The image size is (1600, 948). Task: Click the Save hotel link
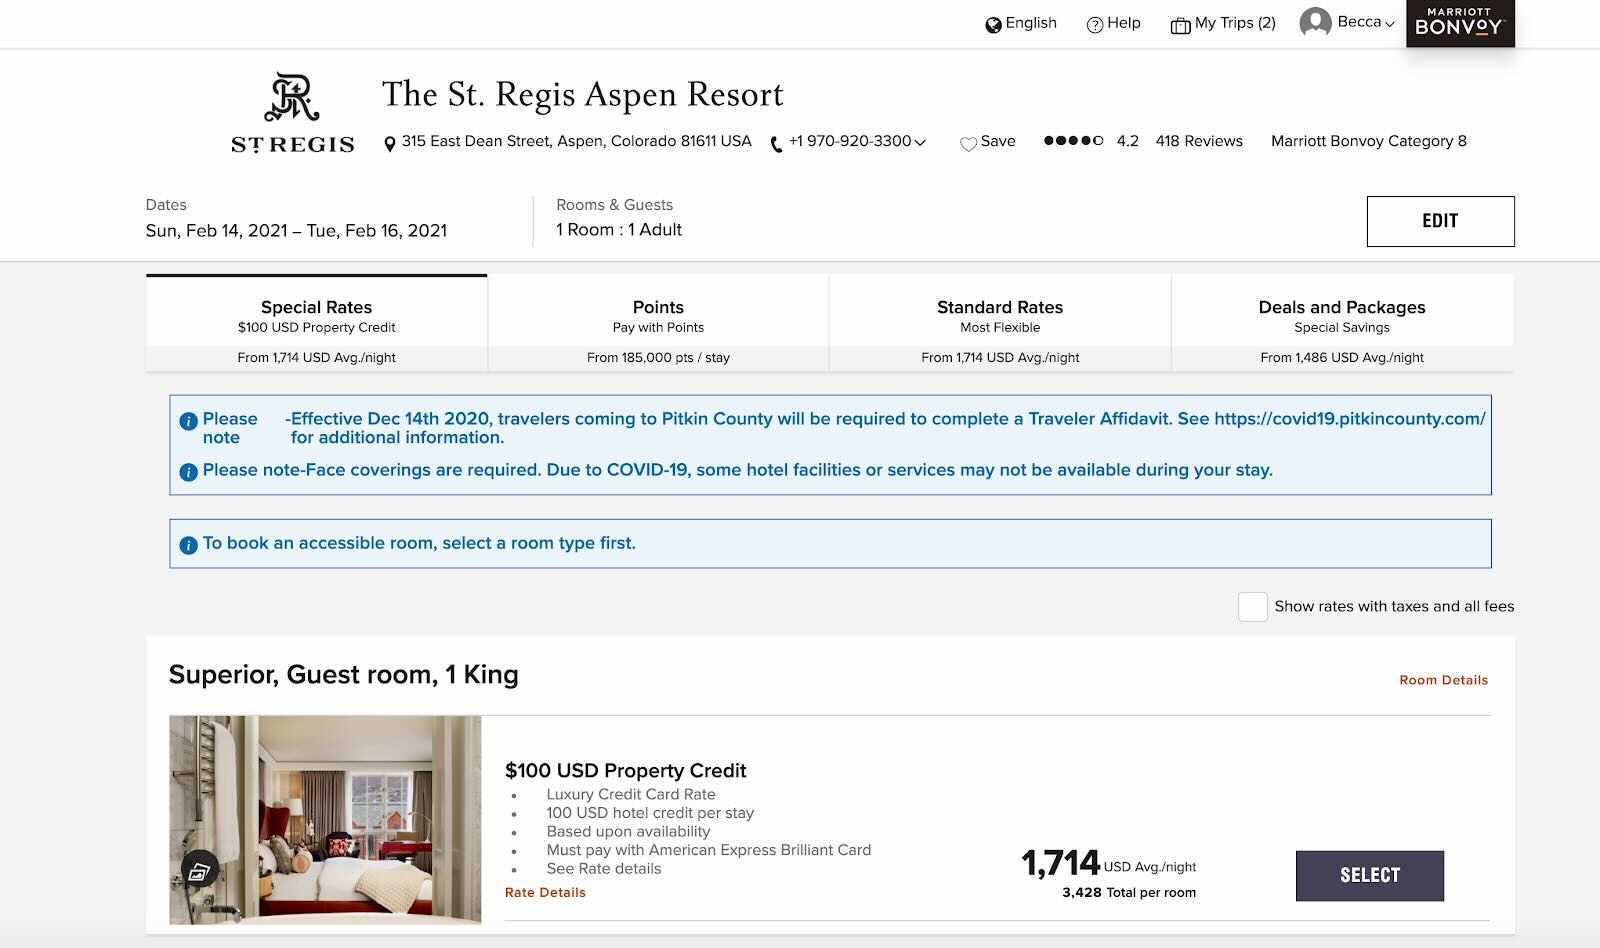pyautogui.click(x=998, y=141)
